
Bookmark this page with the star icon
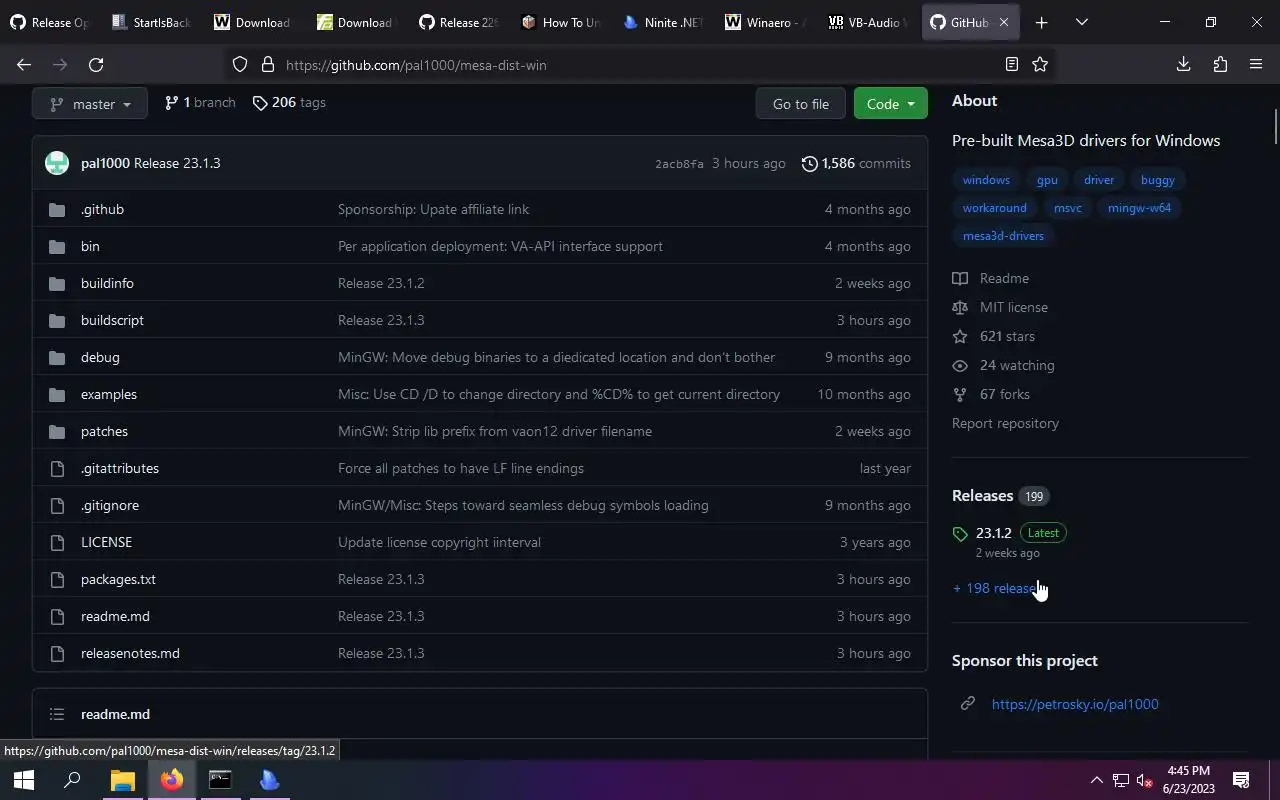pos(1040,65)
